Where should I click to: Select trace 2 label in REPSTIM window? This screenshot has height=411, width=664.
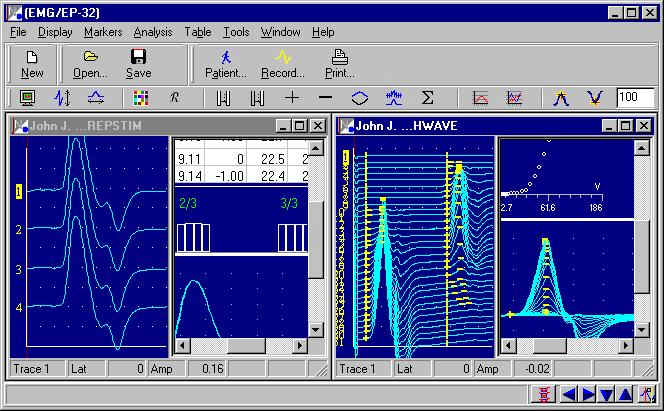[19, 229]
